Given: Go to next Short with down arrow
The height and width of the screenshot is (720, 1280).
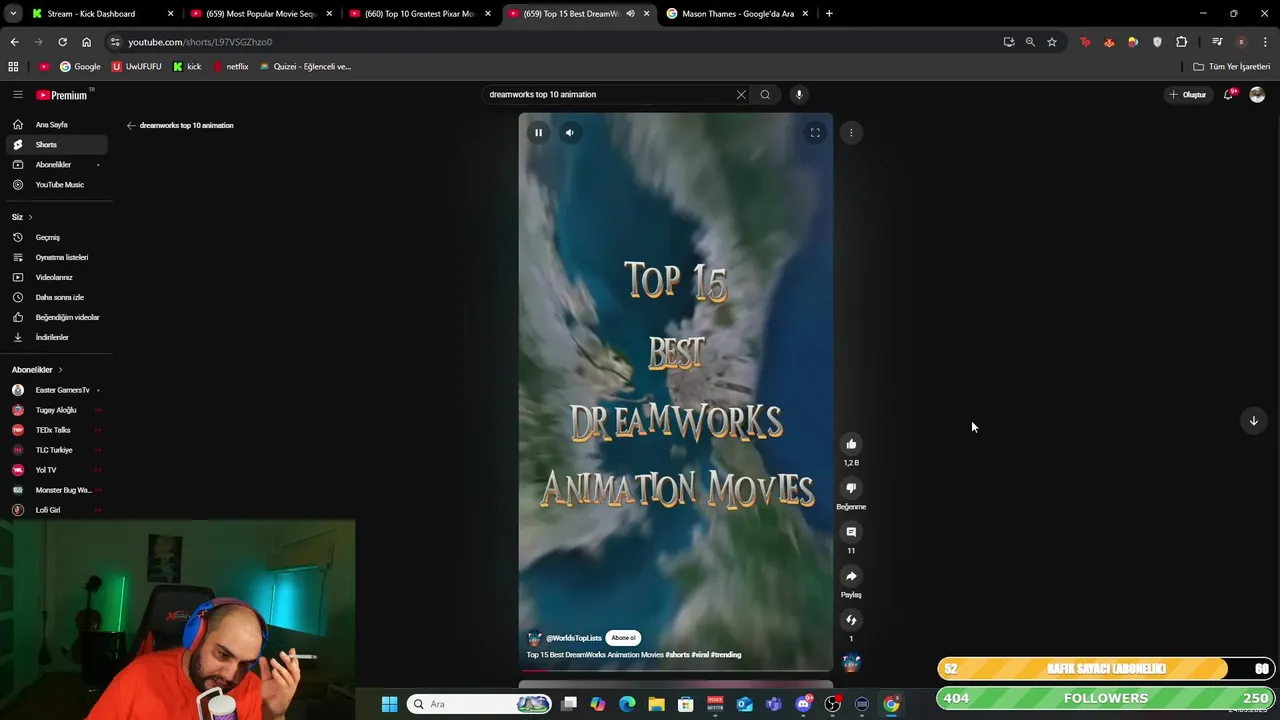Looking at the screenshot, I should (x=1253, y=421).
